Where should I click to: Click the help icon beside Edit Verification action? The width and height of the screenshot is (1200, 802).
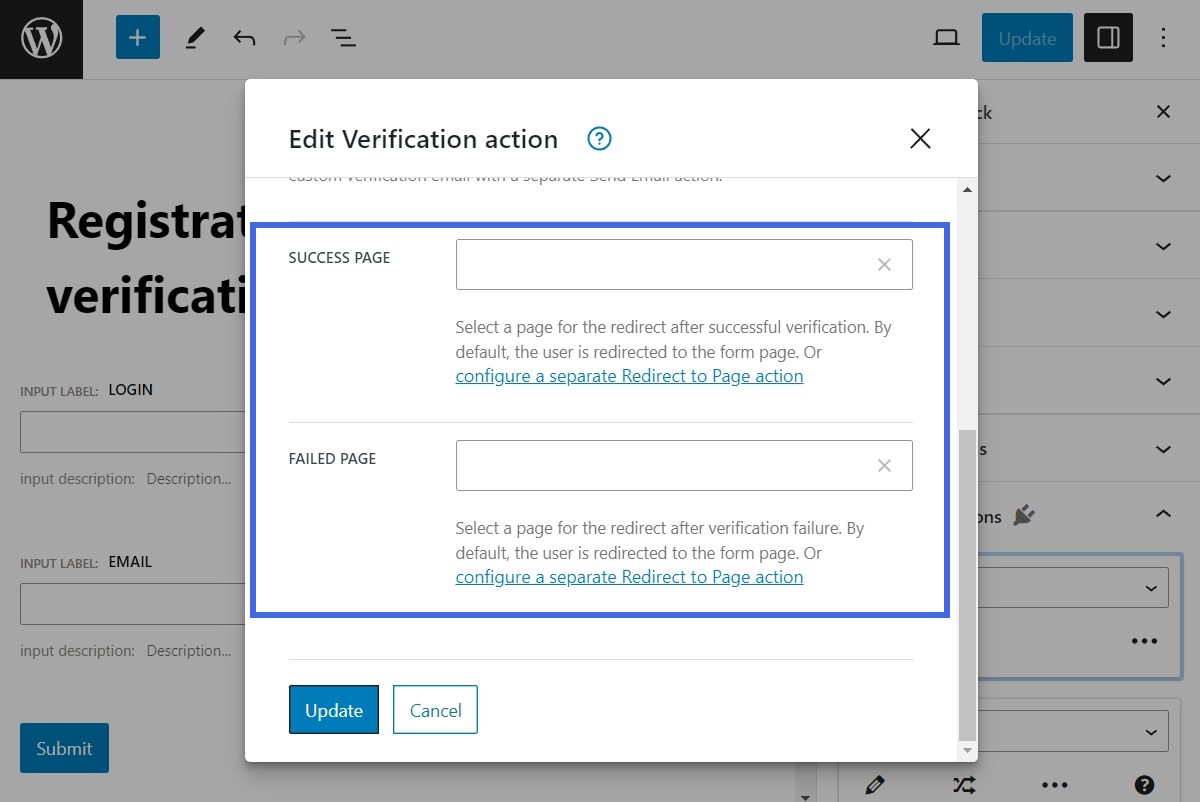coord(598,139)
